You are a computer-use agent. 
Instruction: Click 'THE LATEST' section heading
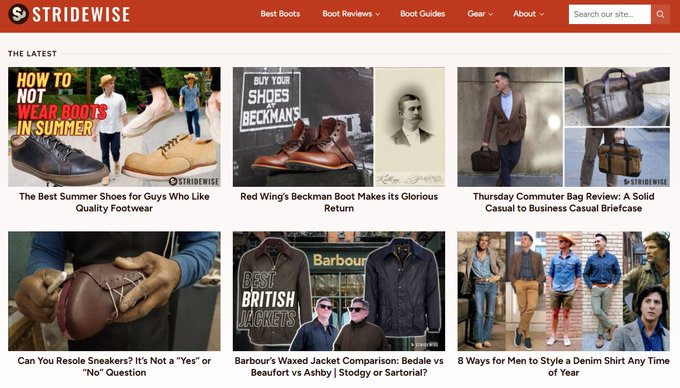[x=32, y=54]
